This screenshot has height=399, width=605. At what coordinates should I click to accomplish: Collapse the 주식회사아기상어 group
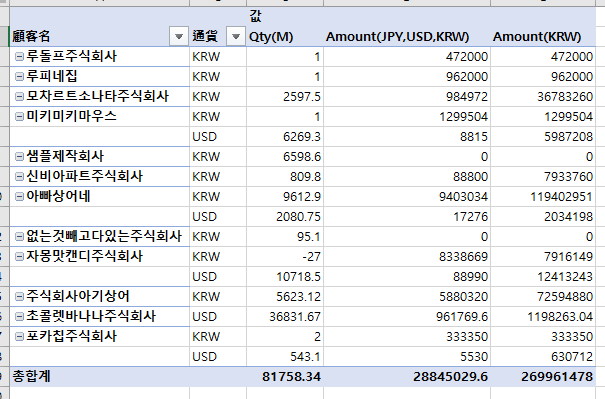(19, 296)
